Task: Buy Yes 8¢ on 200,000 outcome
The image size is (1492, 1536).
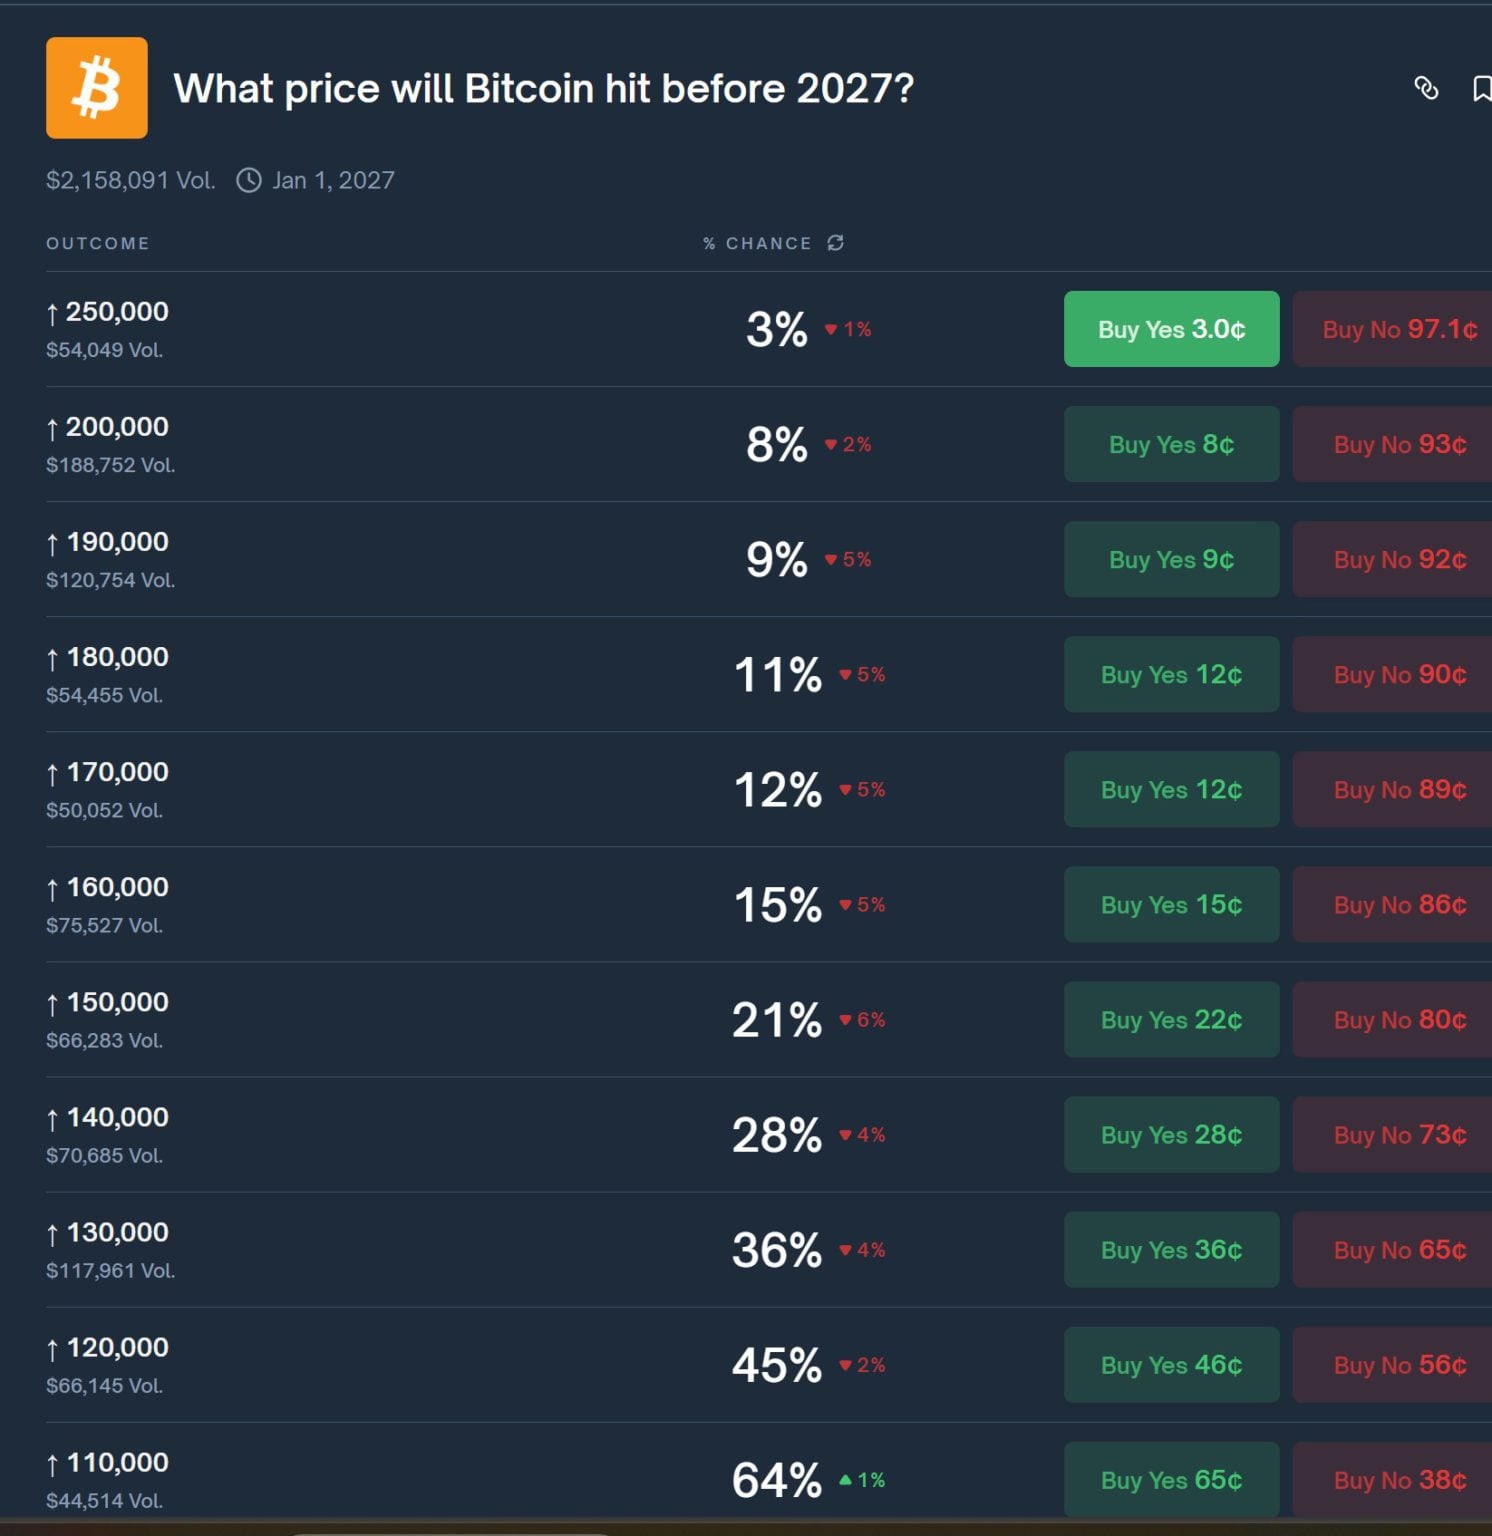Action: [x=1171, y=444]
